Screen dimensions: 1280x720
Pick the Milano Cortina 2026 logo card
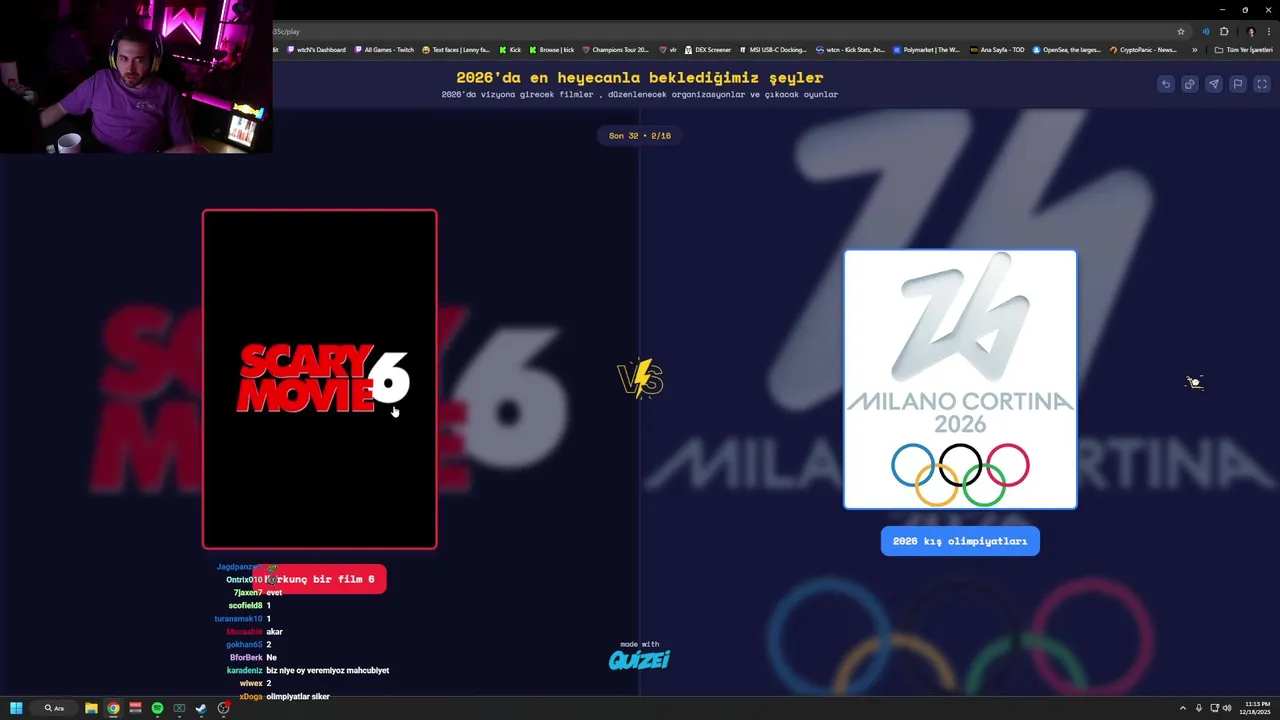coord(960,379)
